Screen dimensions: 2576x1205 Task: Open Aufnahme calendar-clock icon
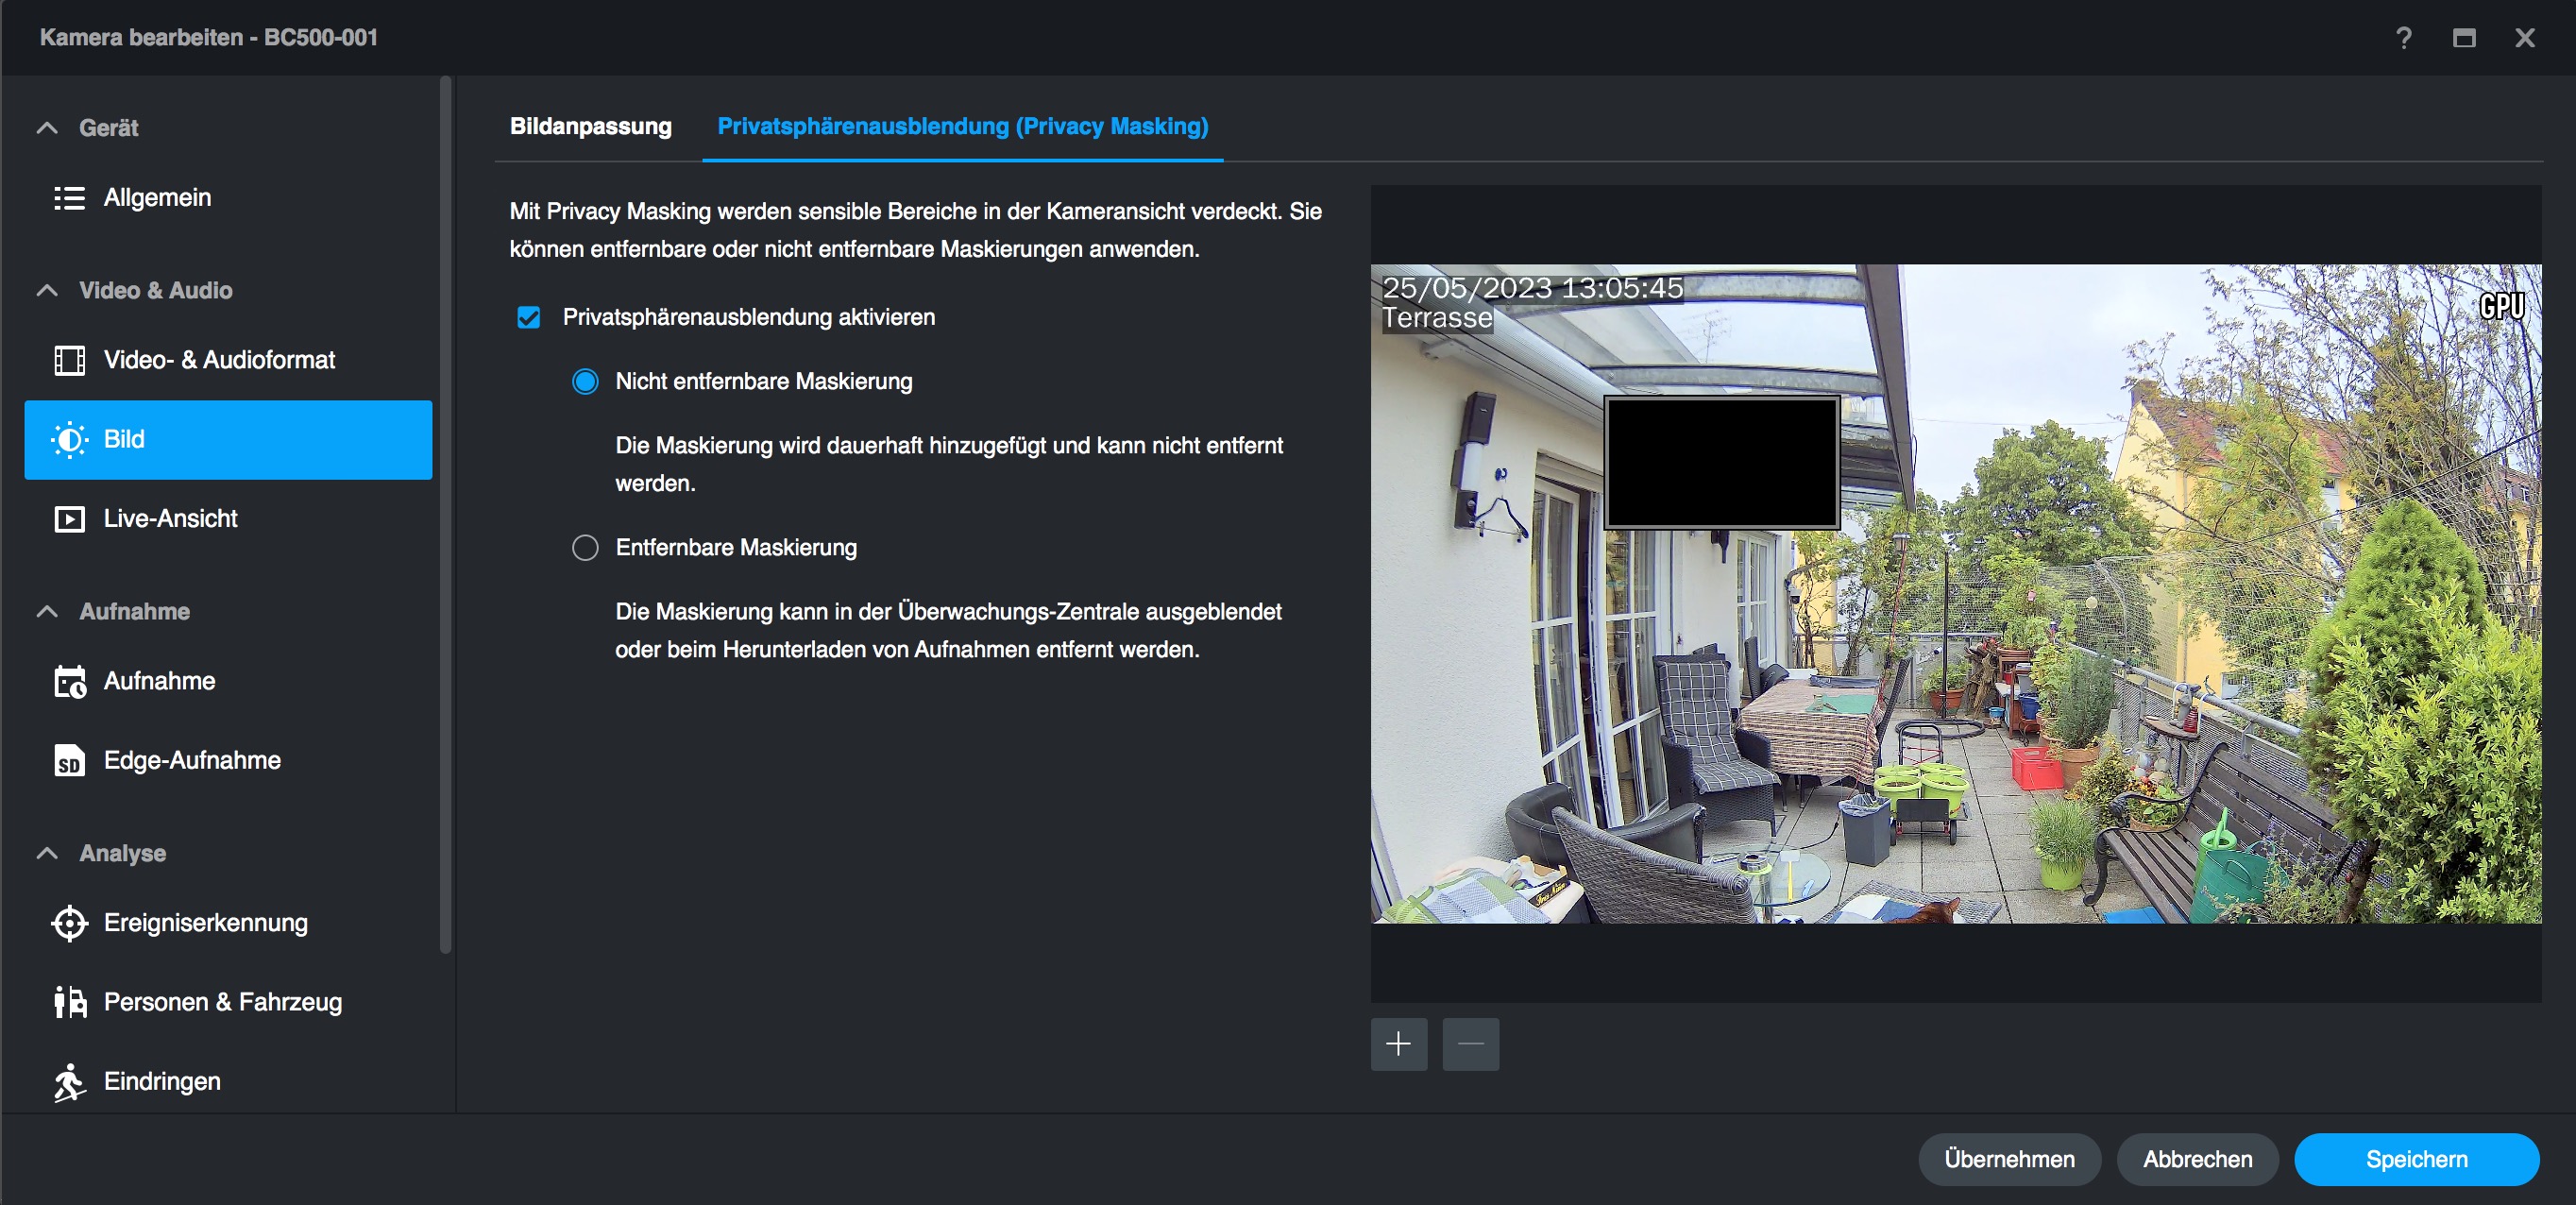tap(69, 682)
